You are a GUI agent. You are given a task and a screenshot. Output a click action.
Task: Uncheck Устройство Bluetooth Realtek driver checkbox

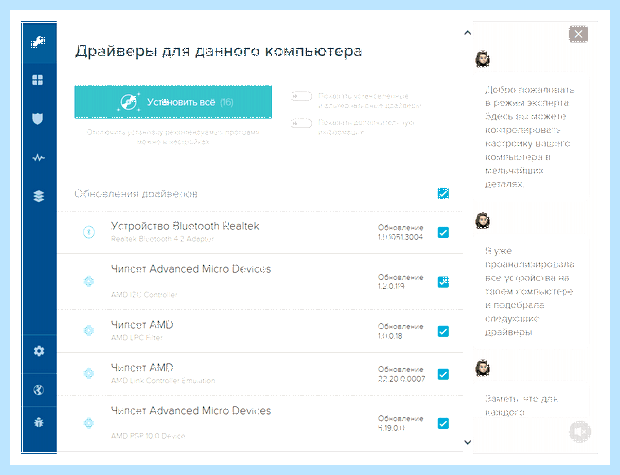click(443, 232)
